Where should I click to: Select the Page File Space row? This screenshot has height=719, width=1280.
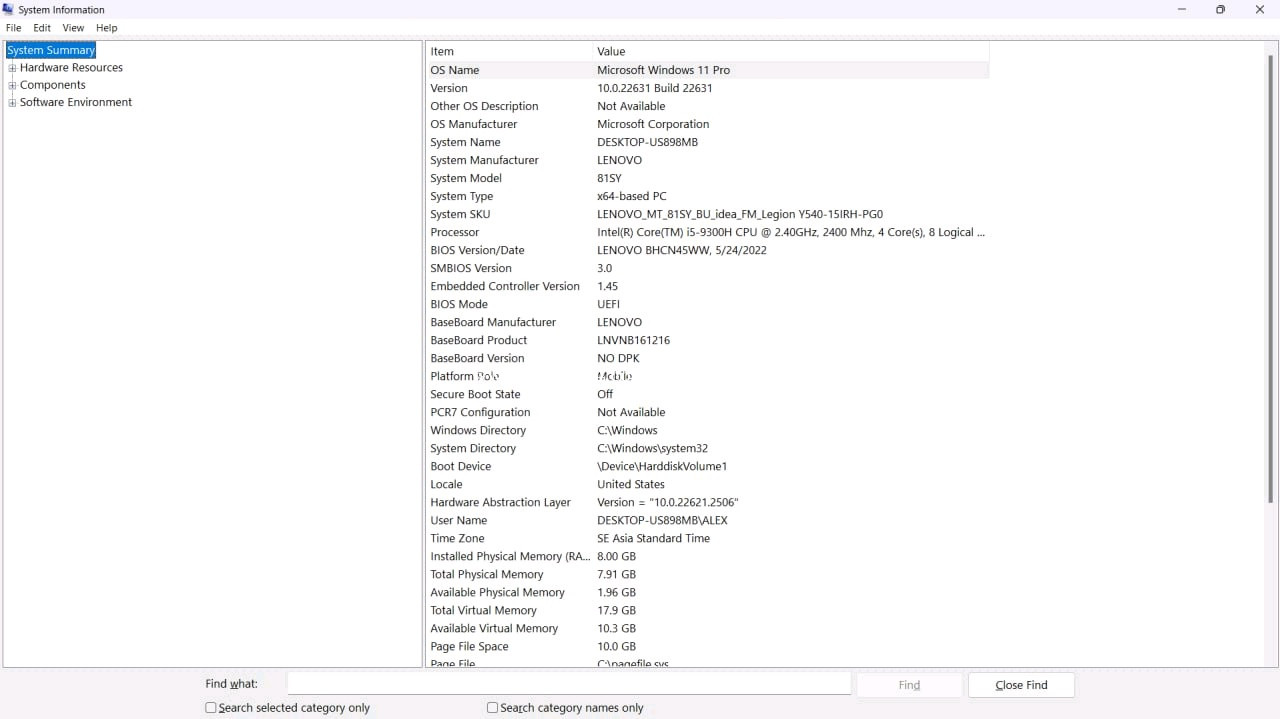tap(708, 646)
